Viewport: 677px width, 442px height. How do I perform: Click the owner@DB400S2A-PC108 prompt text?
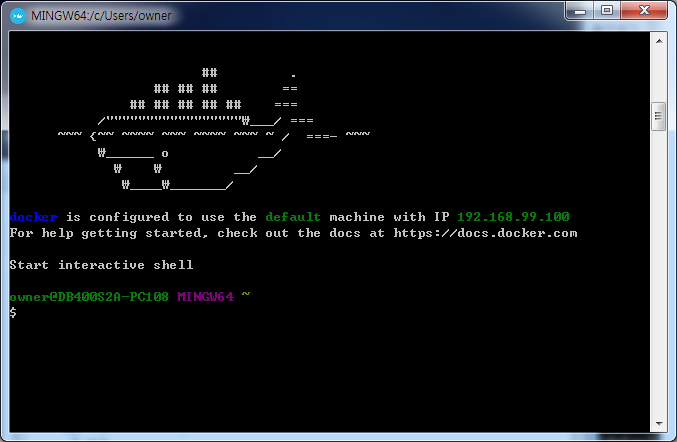click(89, 297)
